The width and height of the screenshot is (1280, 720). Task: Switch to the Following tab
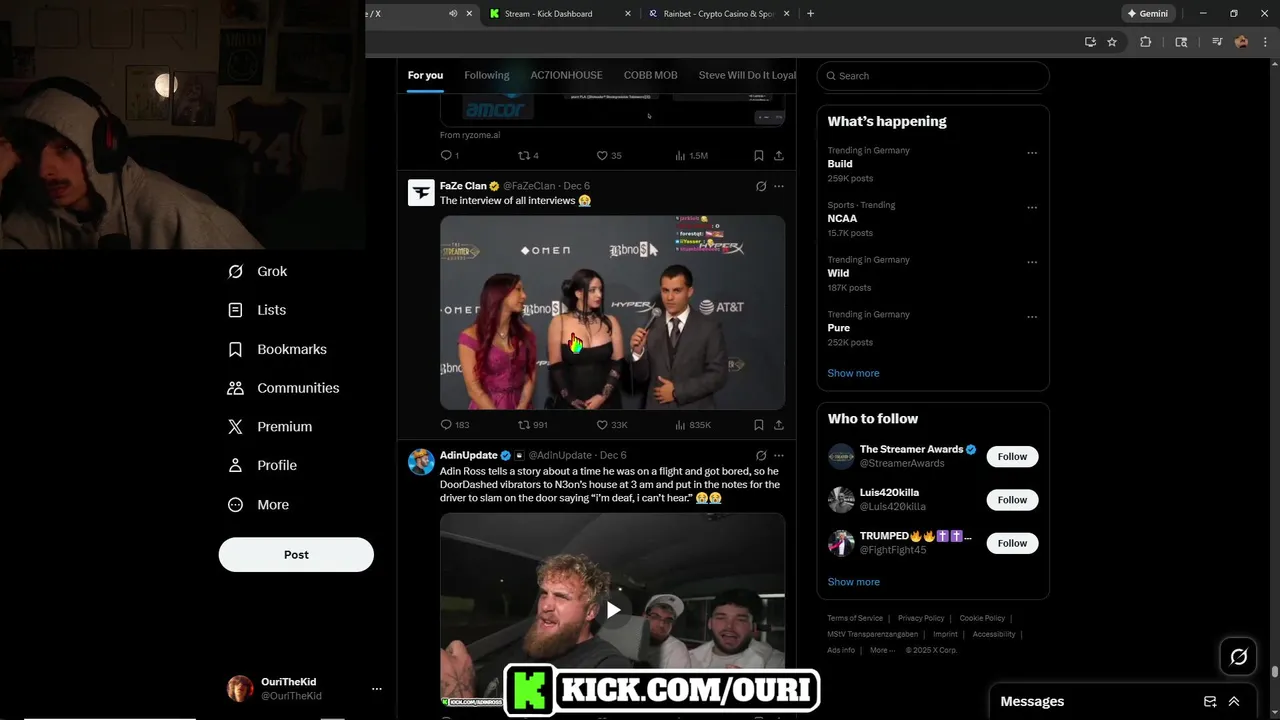coord(487,75)
